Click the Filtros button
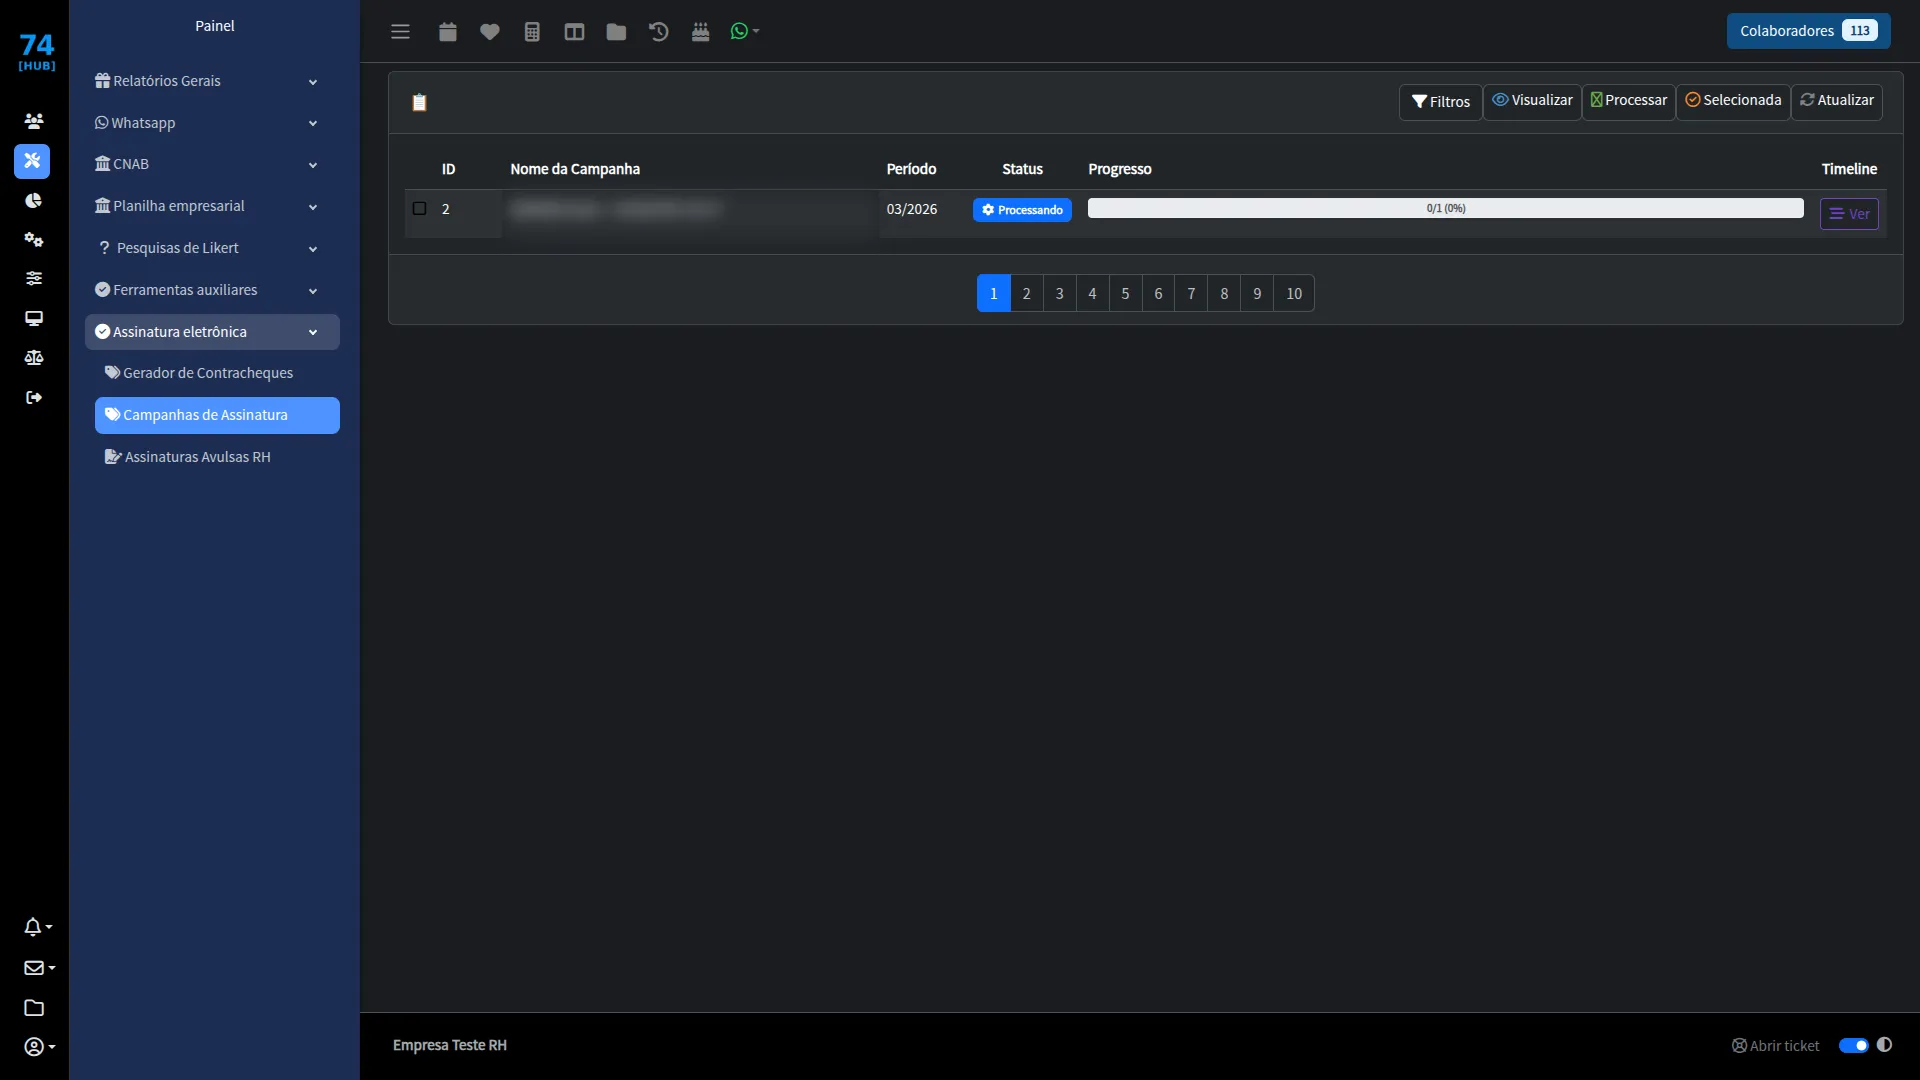Image resolution: width=1920 pixels, height=1080 pixels. coord(1440,102)
